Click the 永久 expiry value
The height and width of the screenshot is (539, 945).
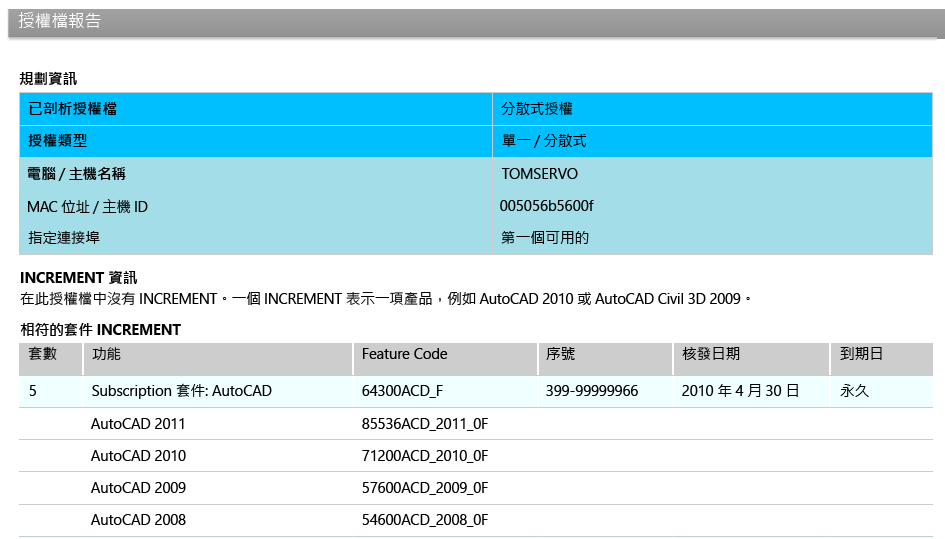pyautogui.click(x=855, y=391)
